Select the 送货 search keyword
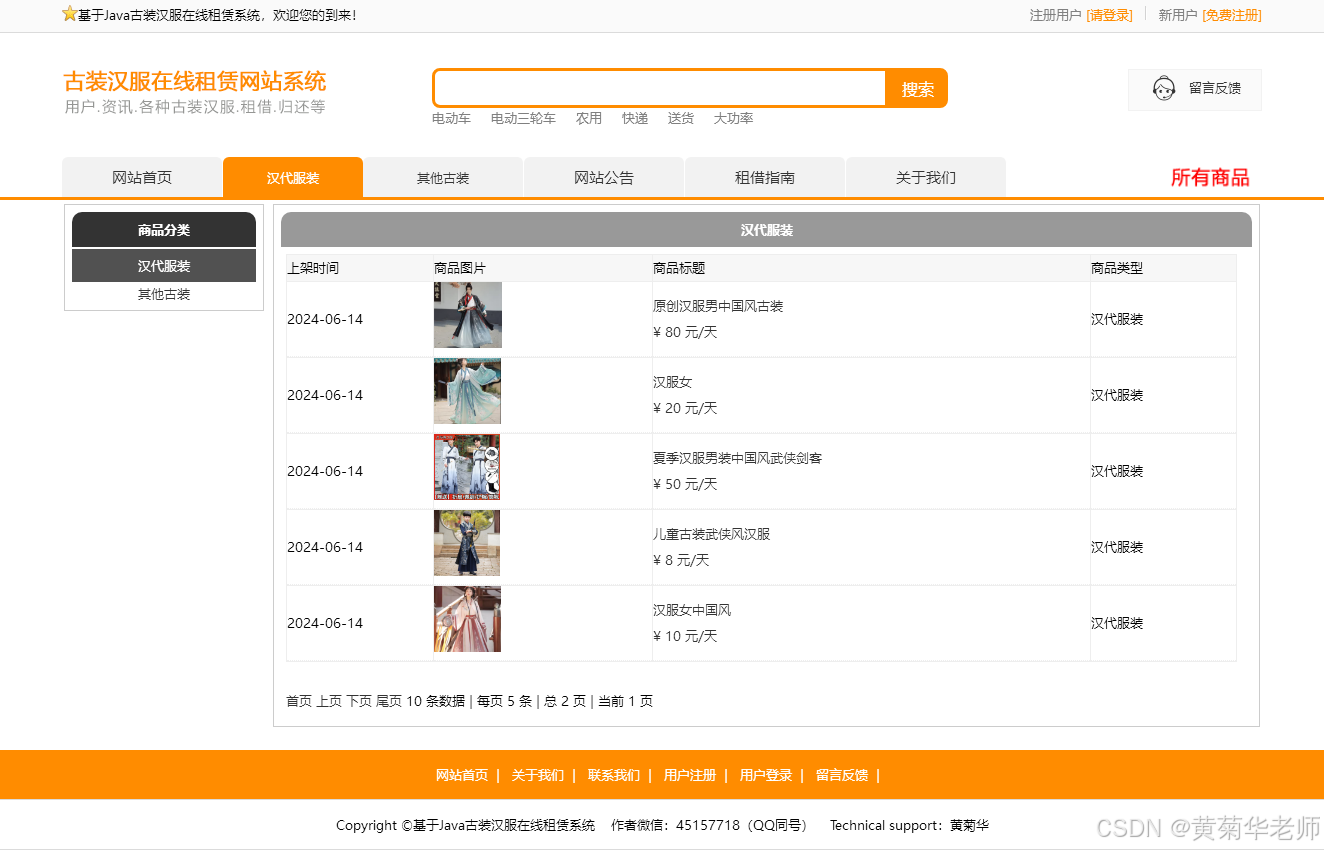Image resolution: width=1324 pixels, height=850 pixels. (681, 118)
